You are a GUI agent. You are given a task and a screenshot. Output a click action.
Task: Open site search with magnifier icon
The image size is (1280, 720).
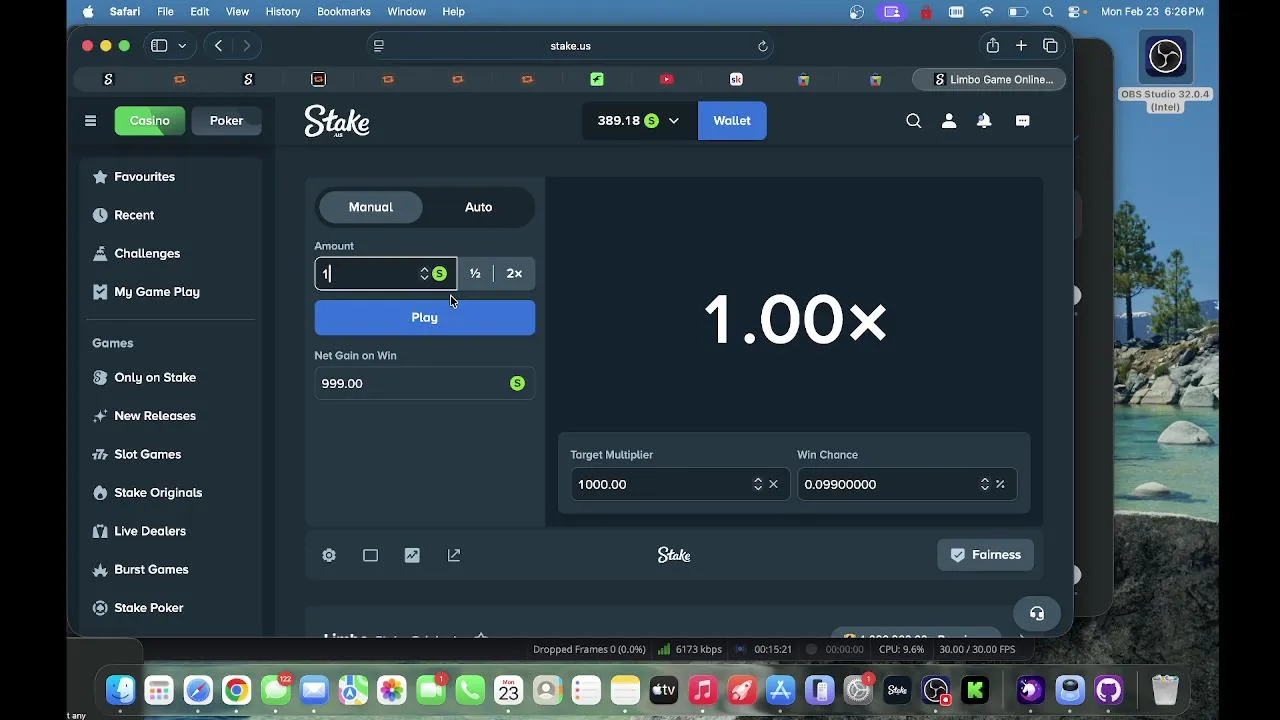tap(913, 121)
